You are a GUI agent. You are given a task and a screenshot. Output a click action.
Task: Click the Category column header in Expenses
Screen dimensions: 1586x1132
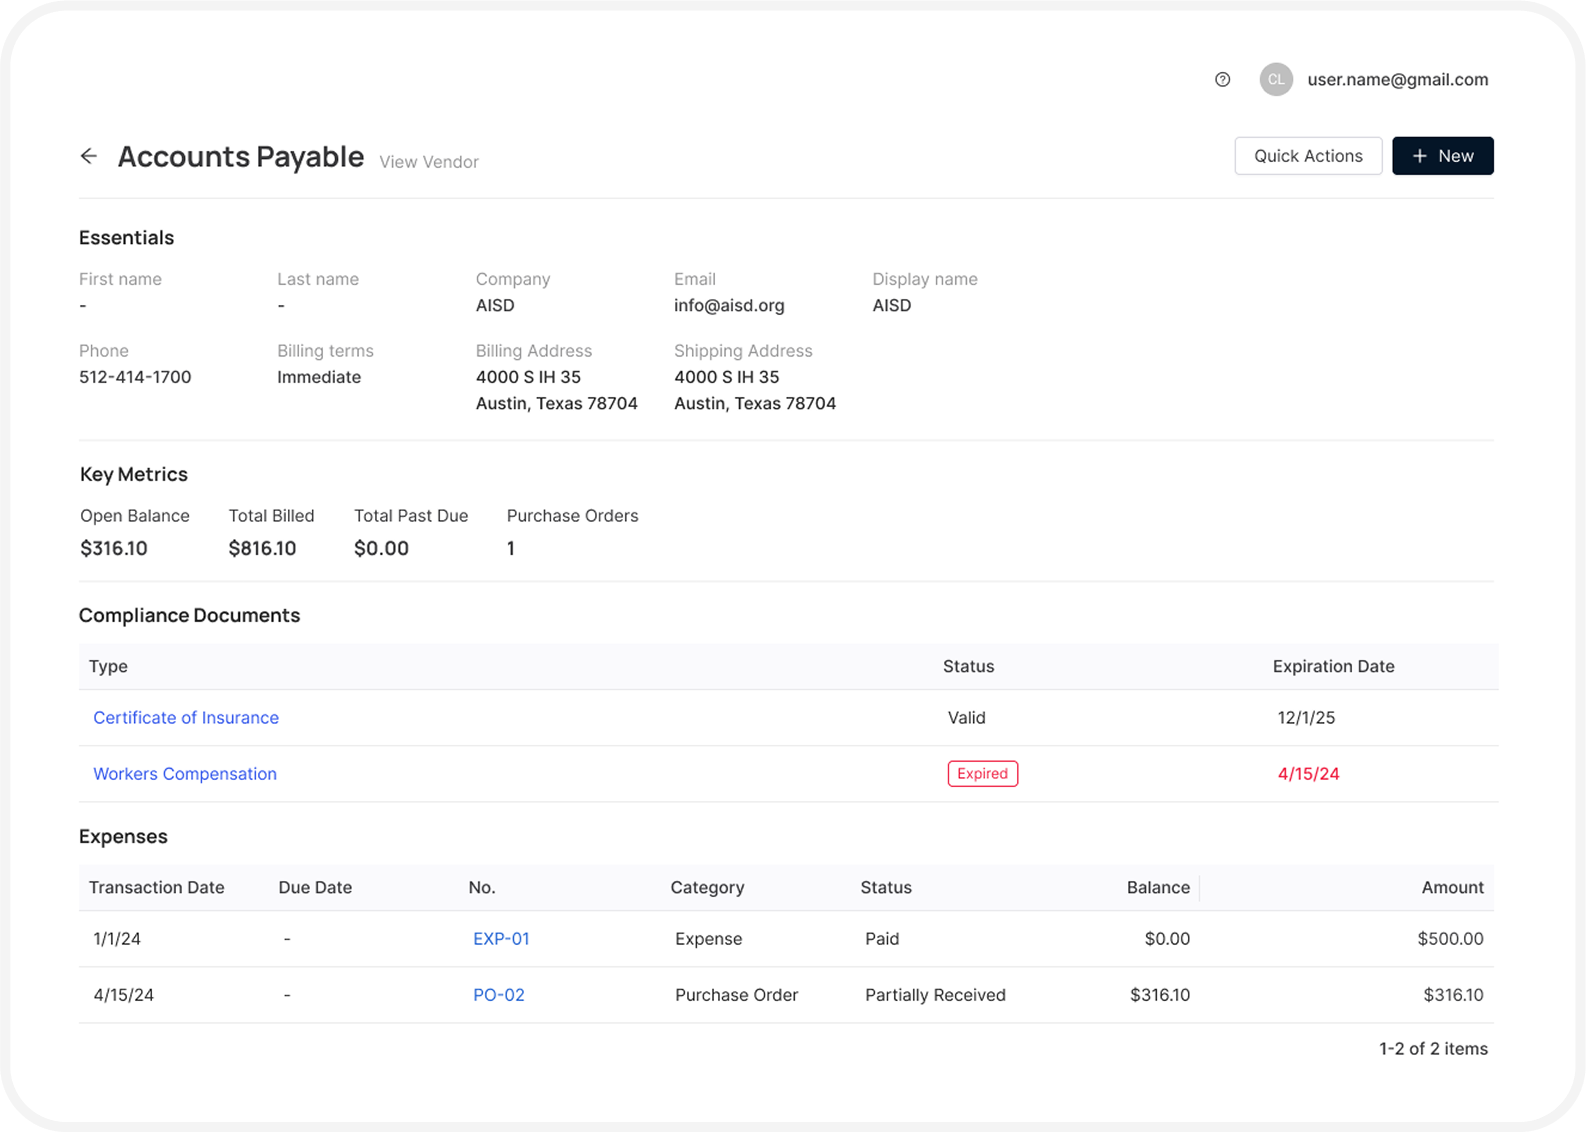tap(707, 888)
